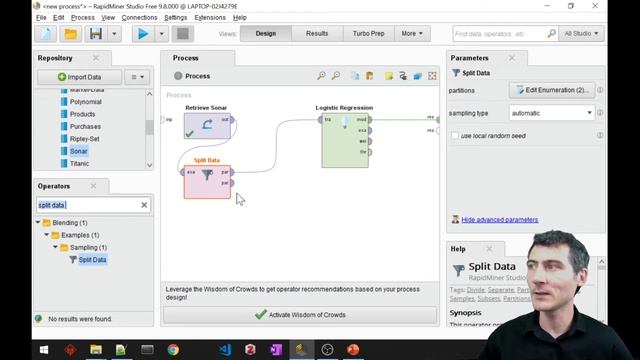
Task: Open the Connections menu
Action: tap(139, 18)
